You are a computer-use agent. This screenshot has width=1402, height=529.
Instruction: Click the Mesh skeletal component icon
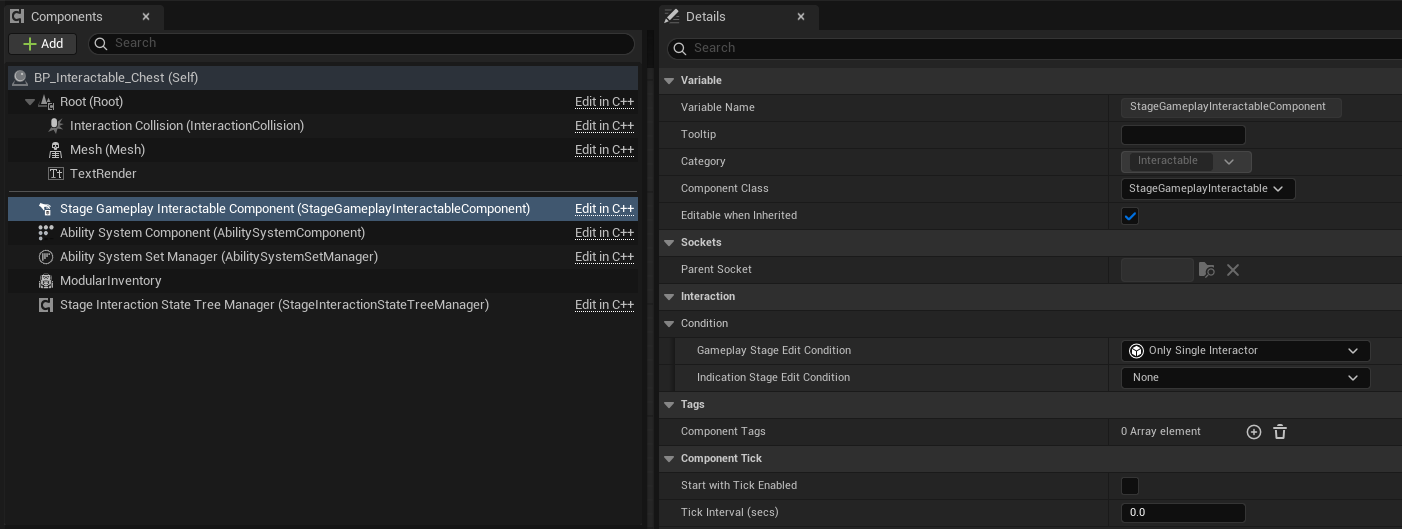(55, 150)
